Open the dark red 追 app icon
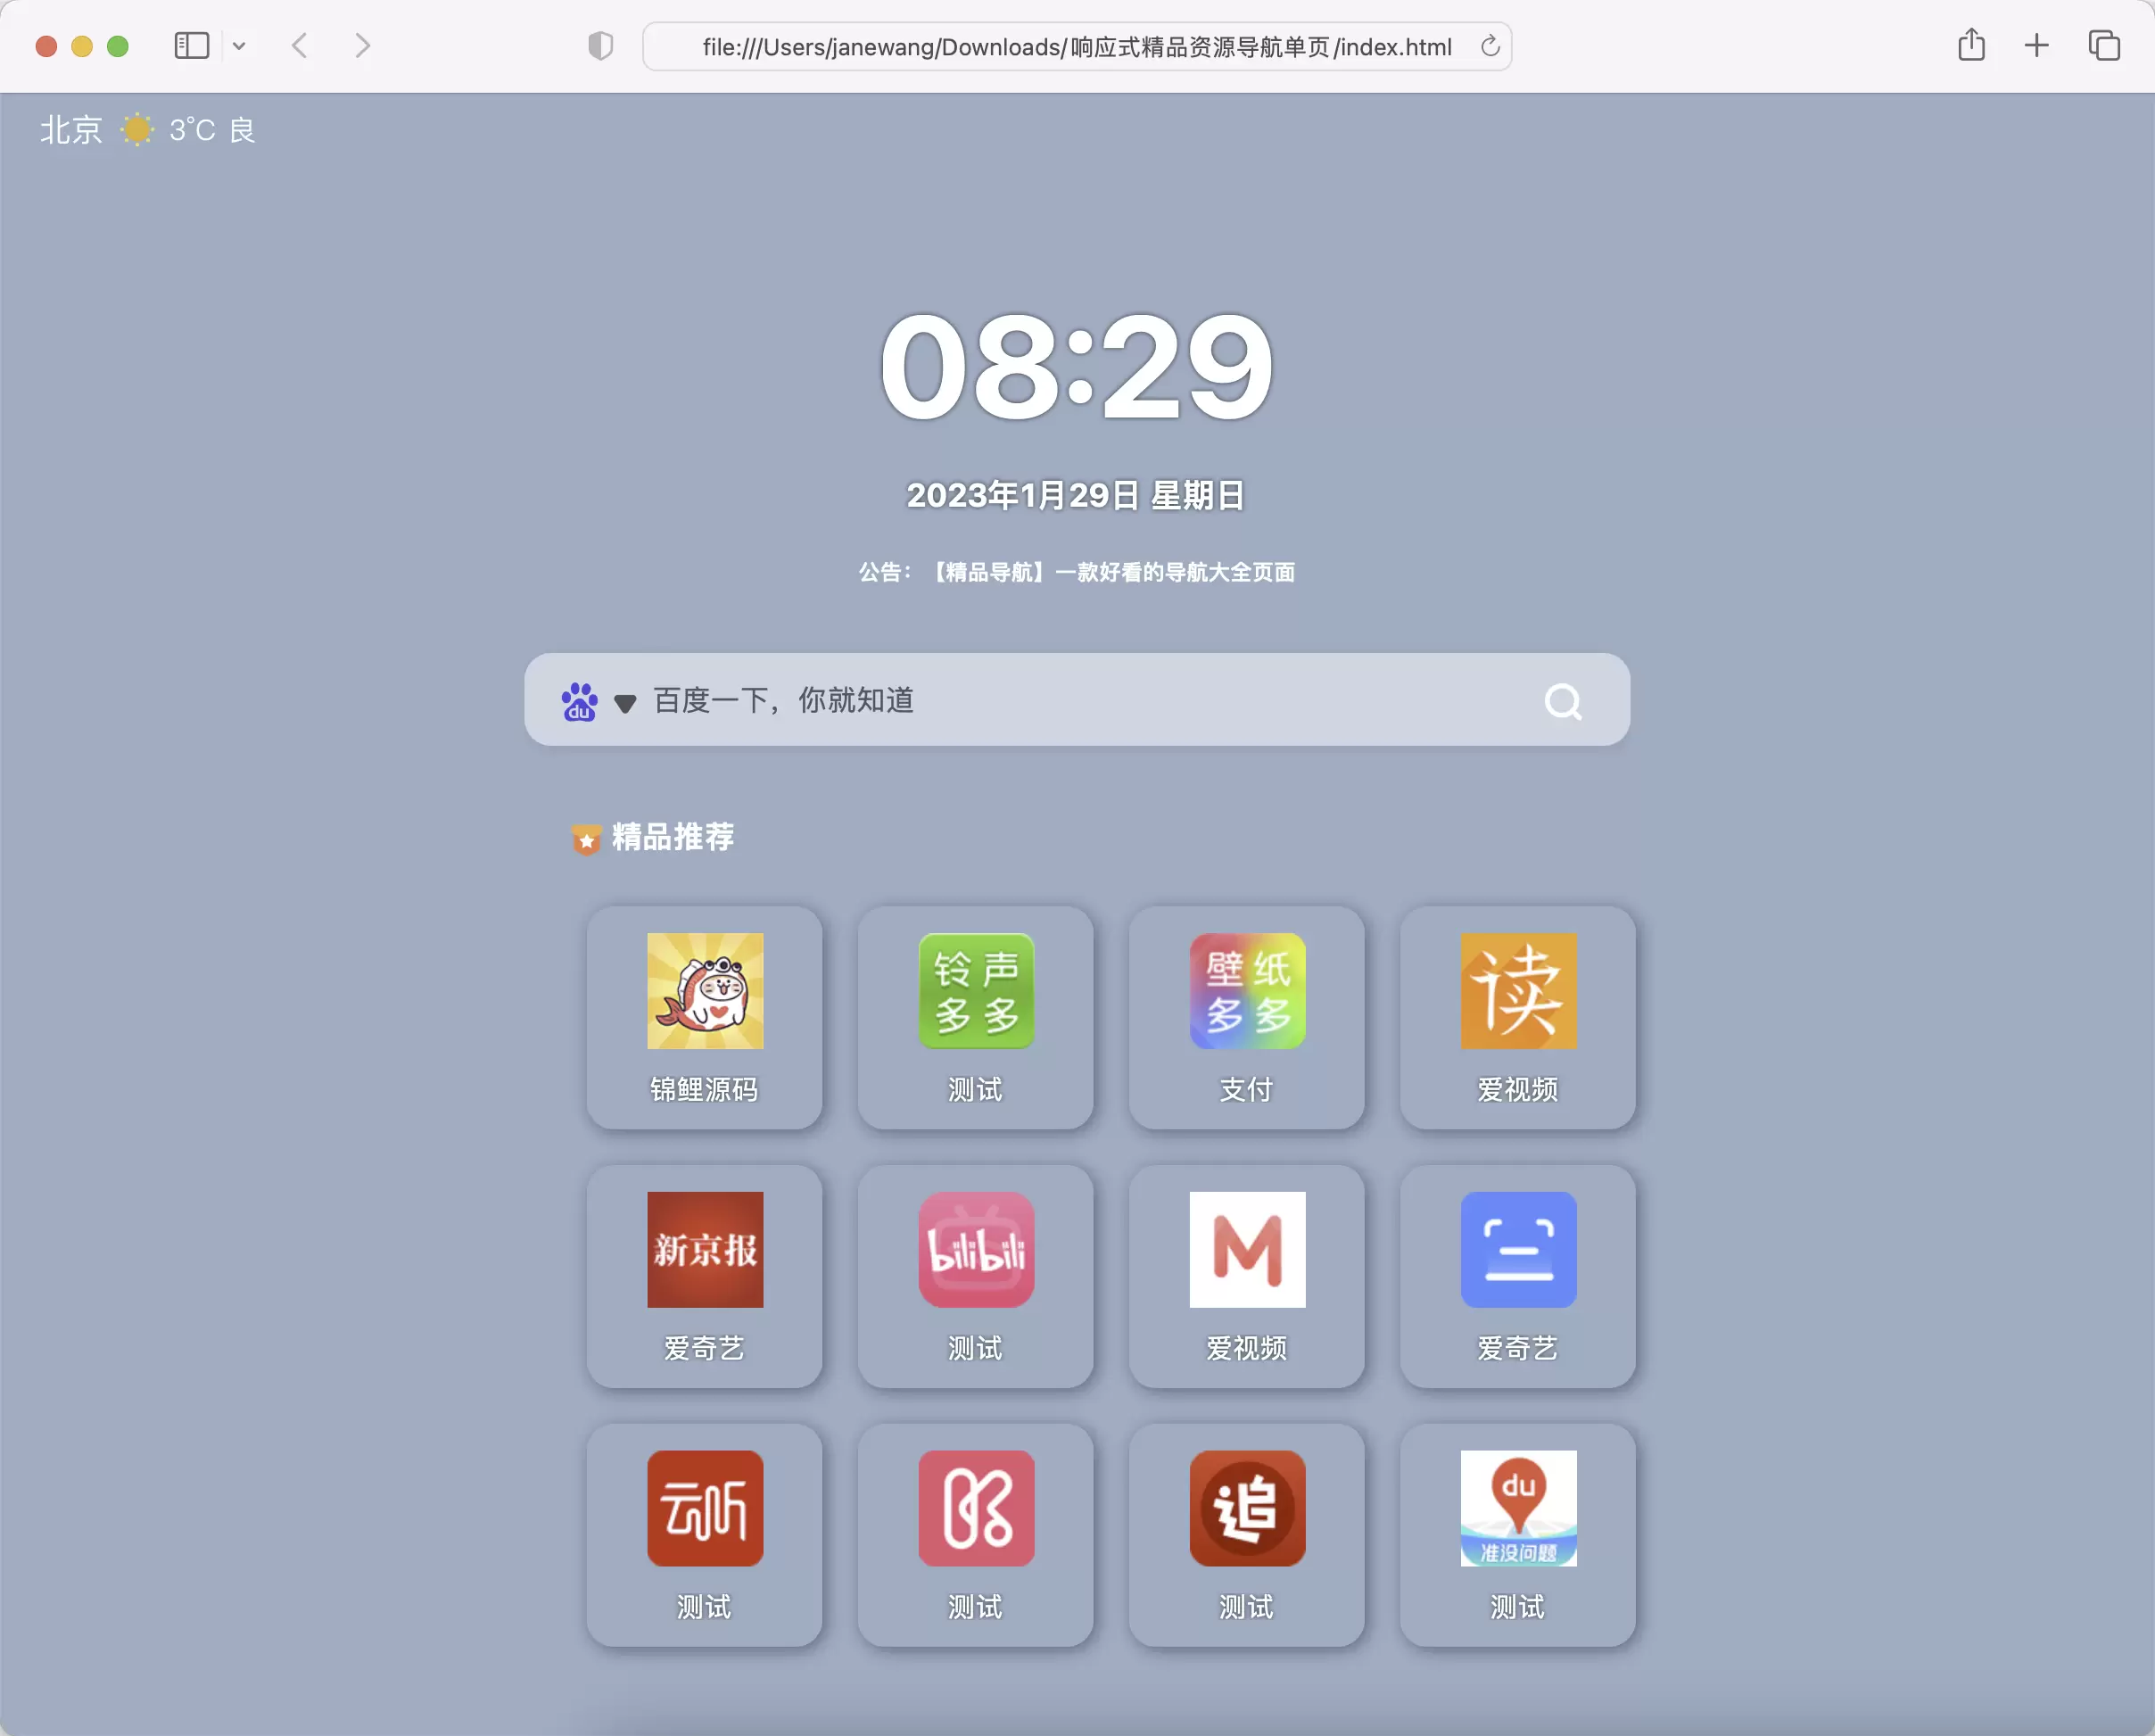Image resolution: width=2155 pixels, height=1736 pixels. [1247, 1509]
